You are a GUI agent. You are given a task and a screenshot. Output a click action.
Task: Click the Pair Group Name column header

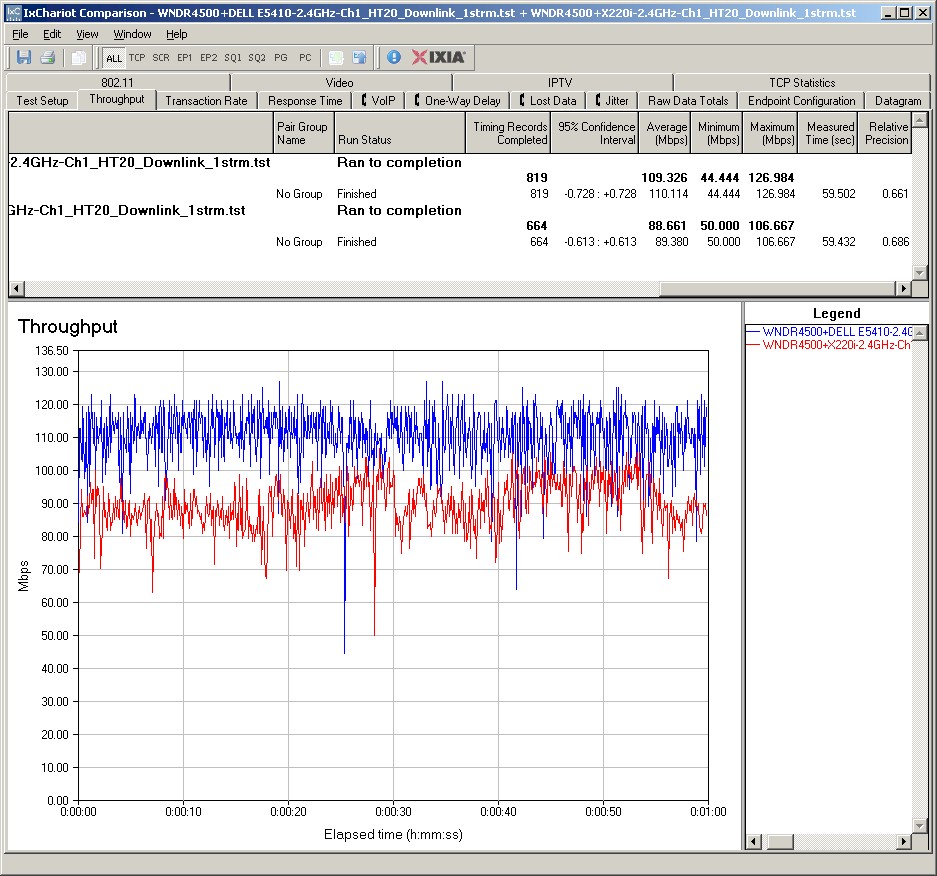[x=303, y=133]
